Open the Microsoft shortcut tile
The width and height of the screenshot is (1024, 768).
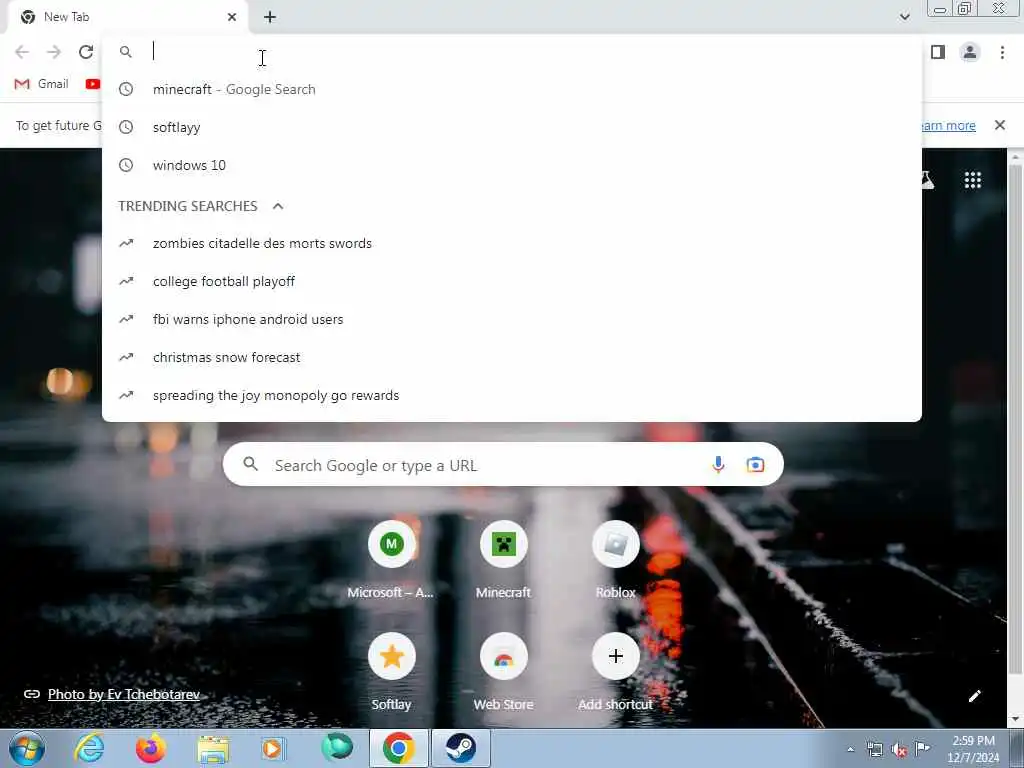point(391,560)
